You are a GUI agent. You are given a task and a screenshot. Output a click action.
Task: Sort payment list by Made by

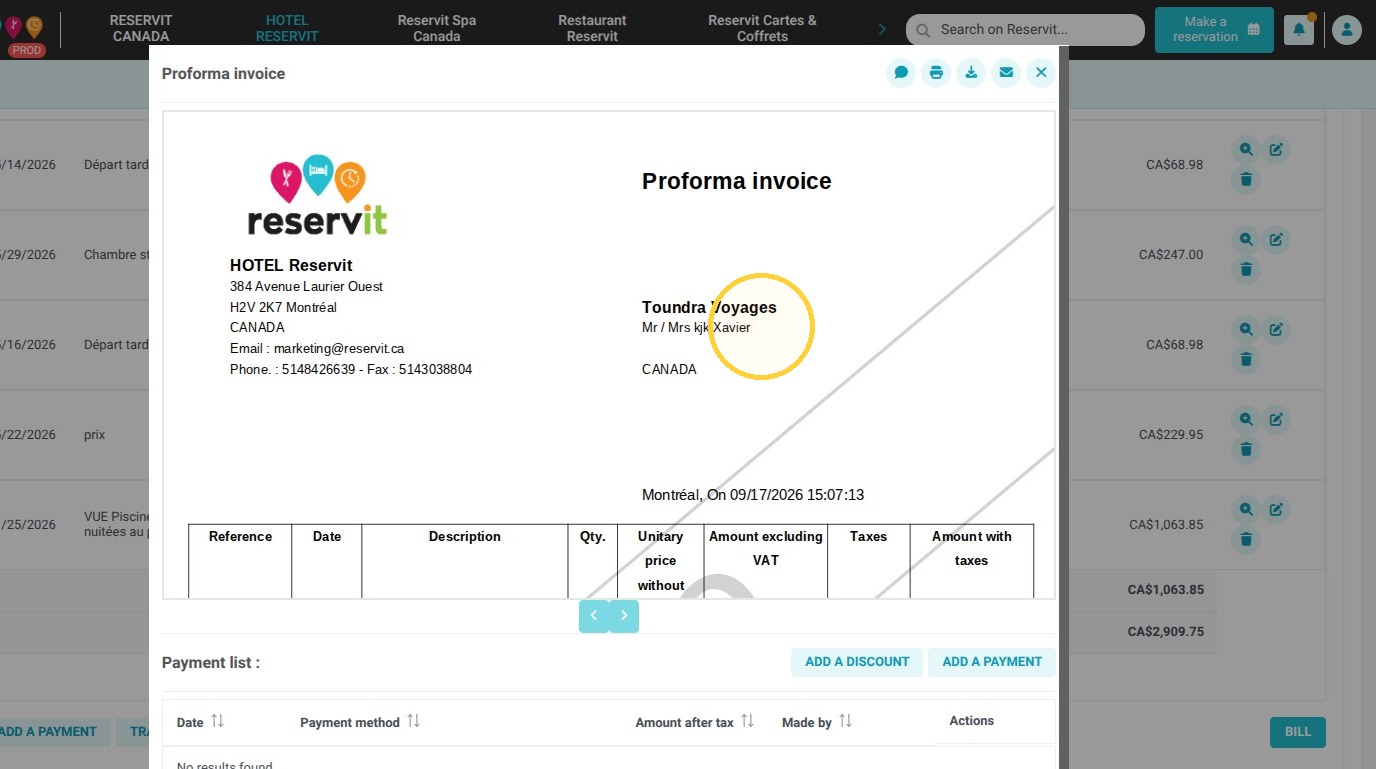tap(845, 721)
